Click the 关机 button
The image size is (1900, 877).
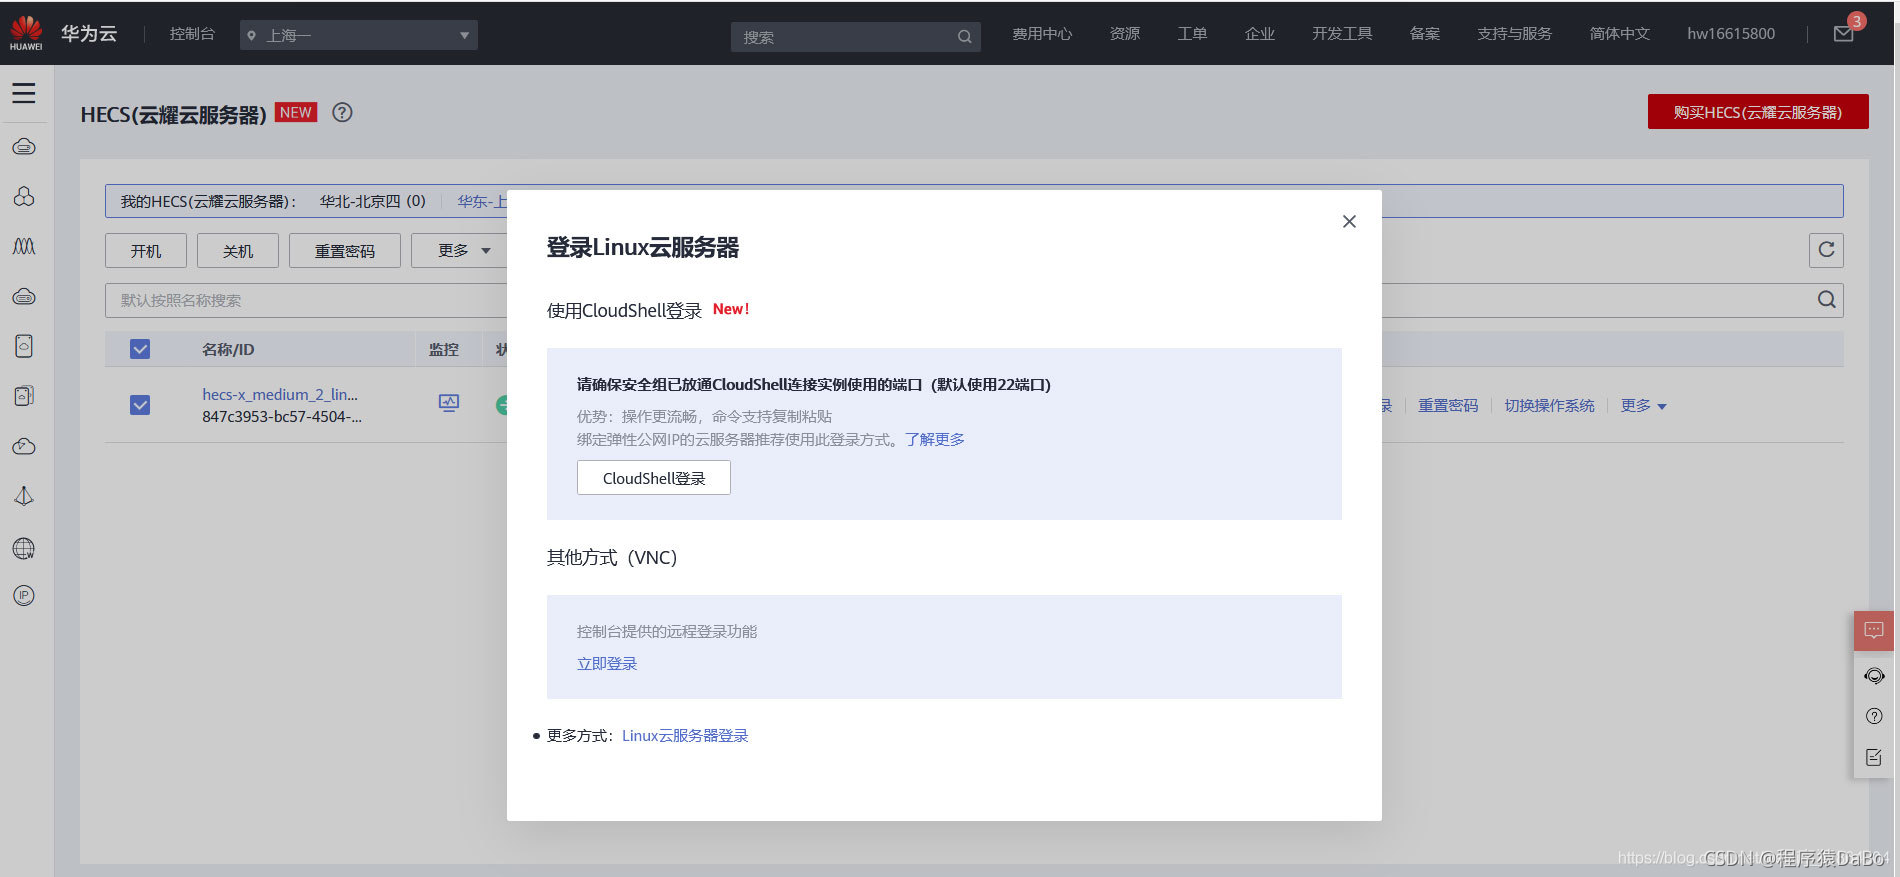pyautogui.click(x=238, y=250)
